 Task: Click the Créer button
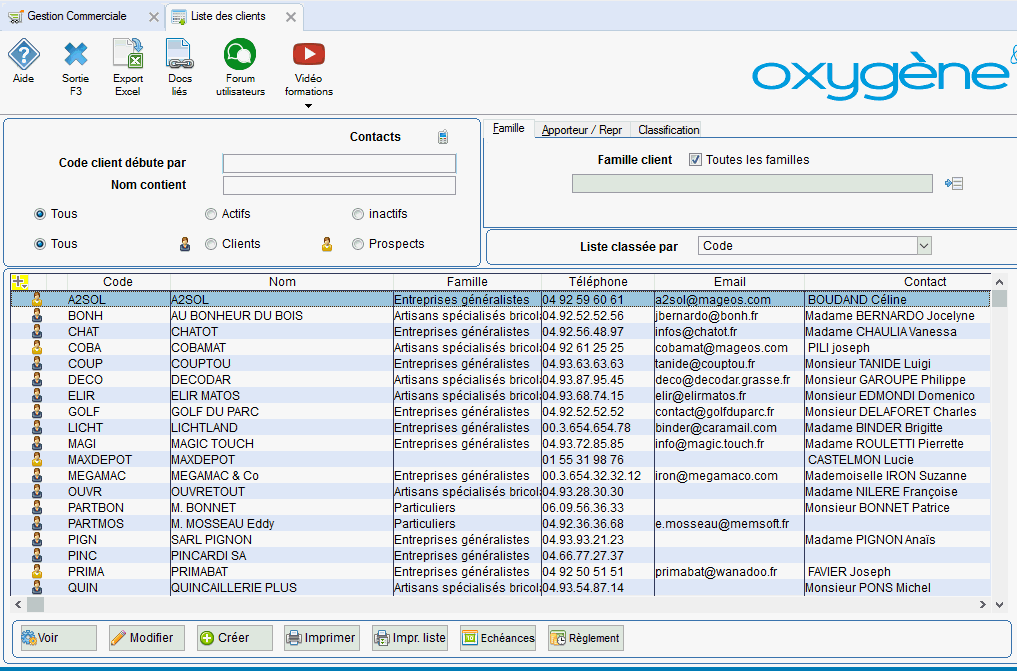235,638
